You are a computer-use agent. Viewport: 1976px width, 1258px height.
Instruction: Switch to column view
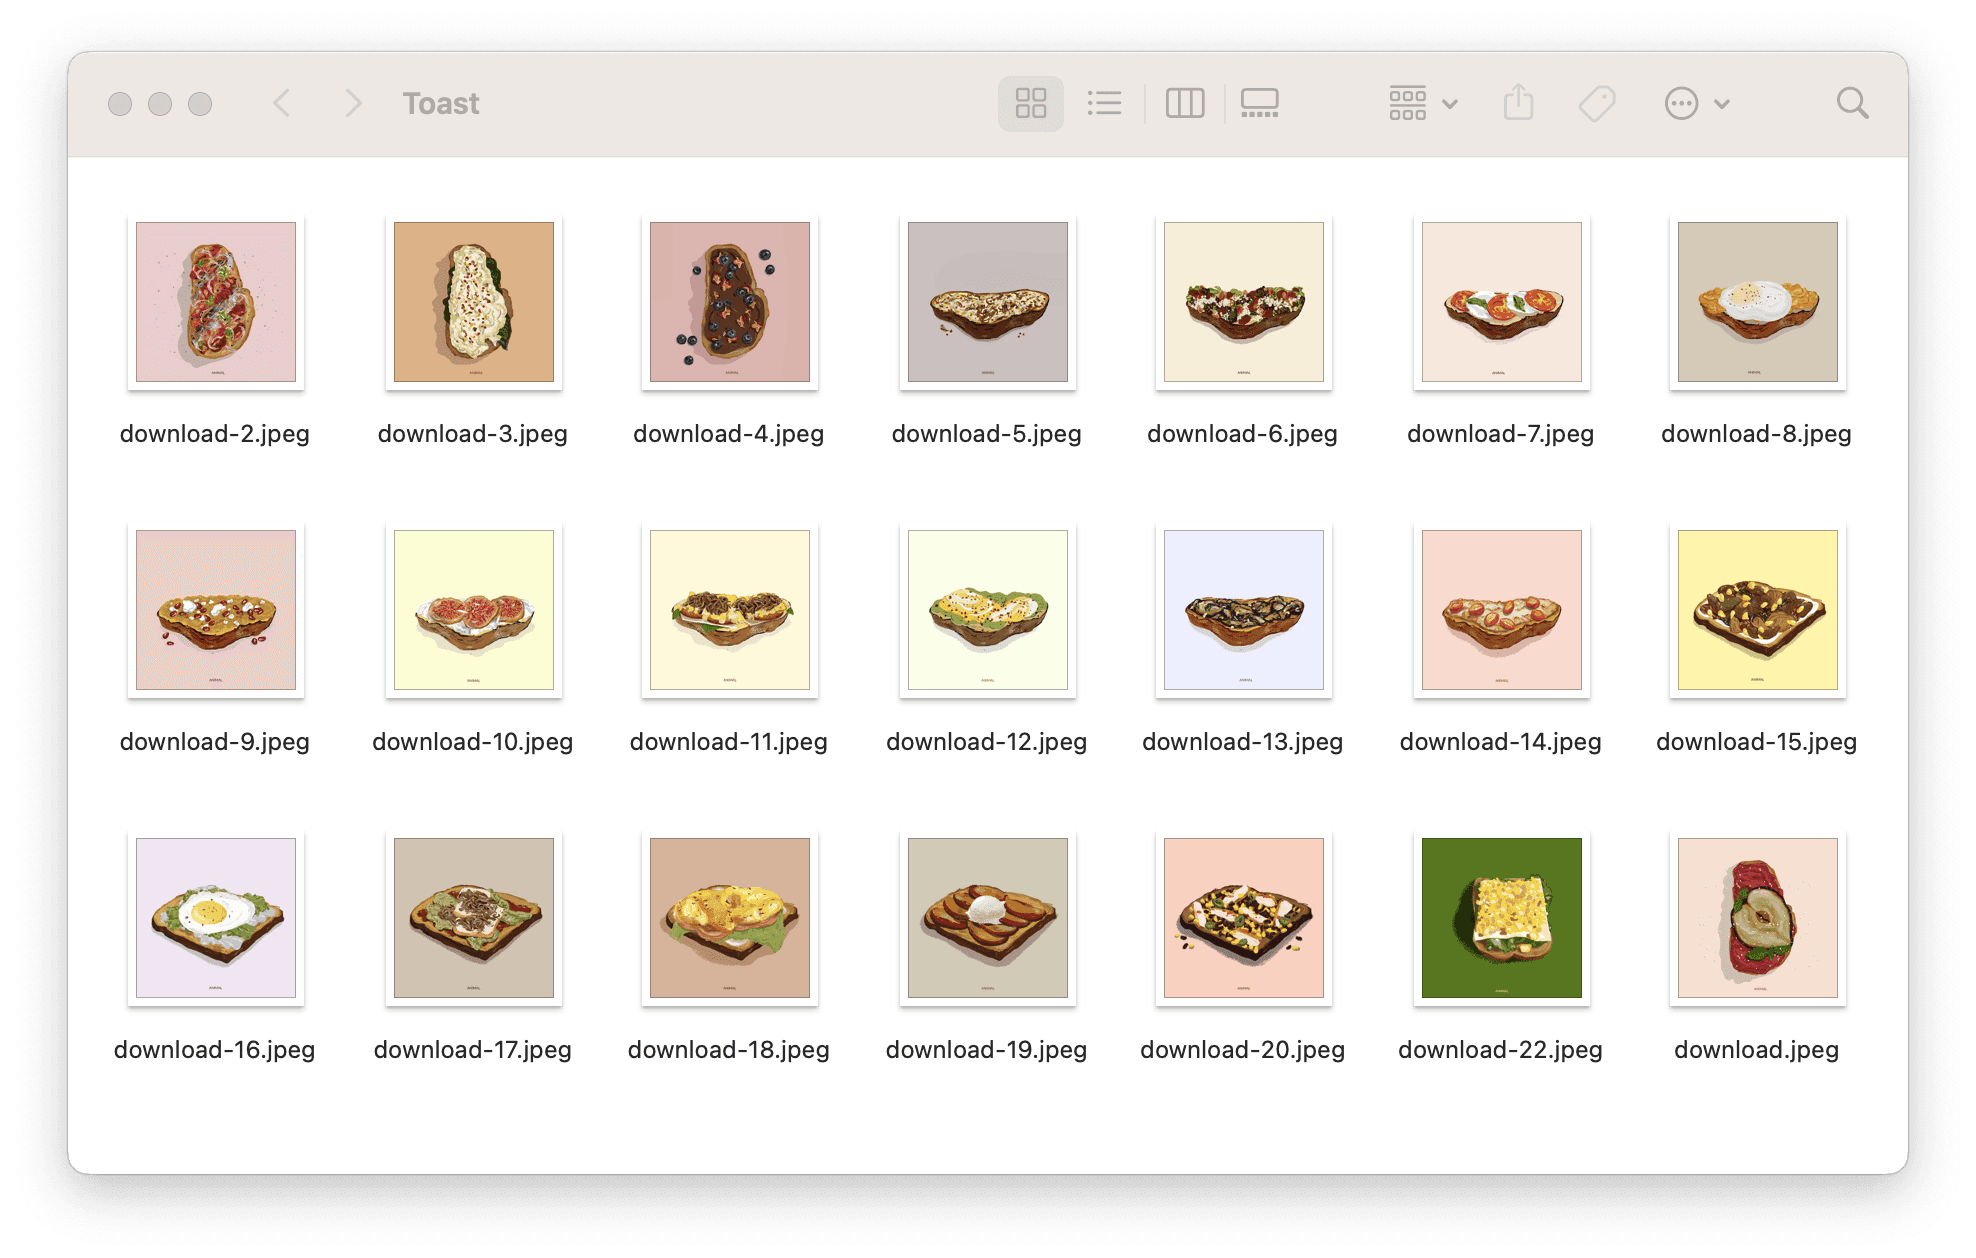1185,103
